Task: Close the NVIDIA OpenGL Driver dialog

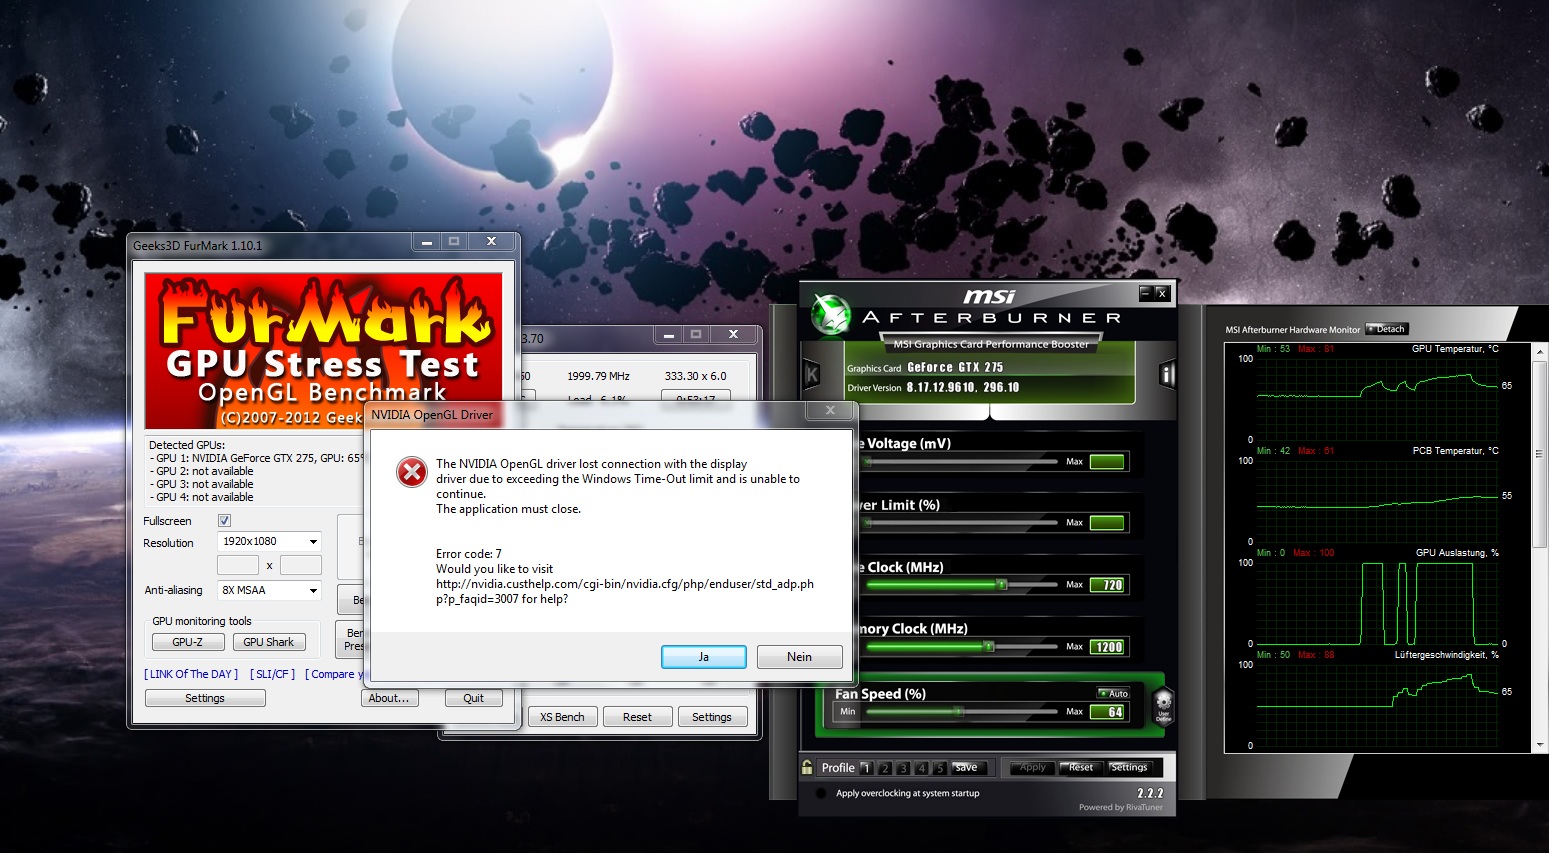Action: coord(830,410)
